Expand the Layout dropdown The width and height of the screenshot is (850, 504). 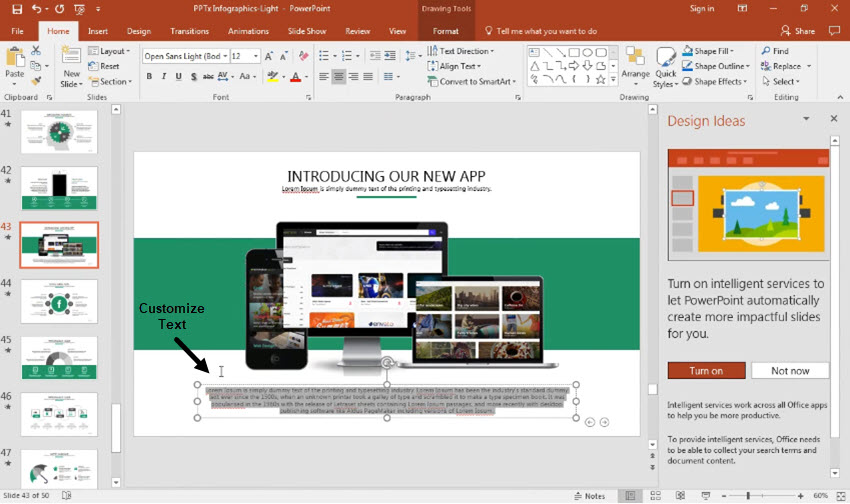[109, 51]
